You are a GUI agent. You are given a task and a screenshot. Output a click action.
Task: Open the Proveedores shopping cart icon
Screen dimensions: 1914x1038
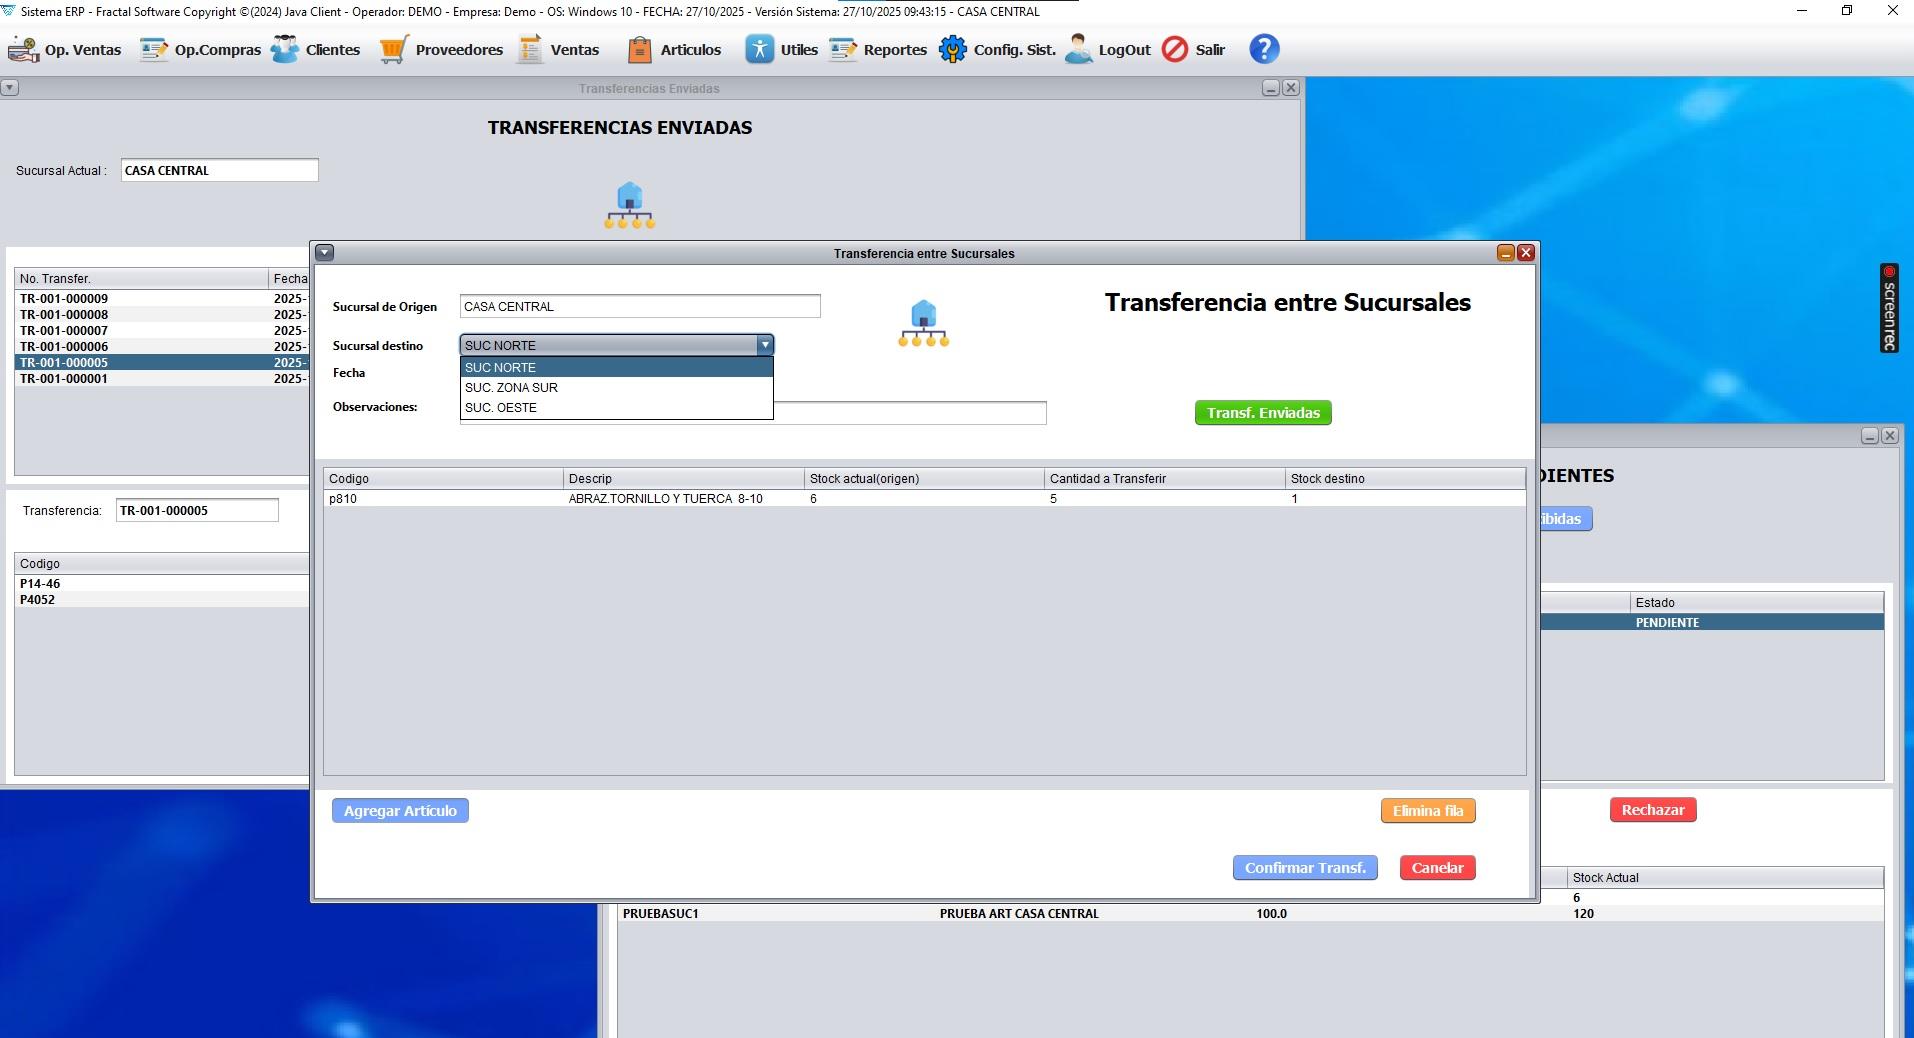coord(394,49)
